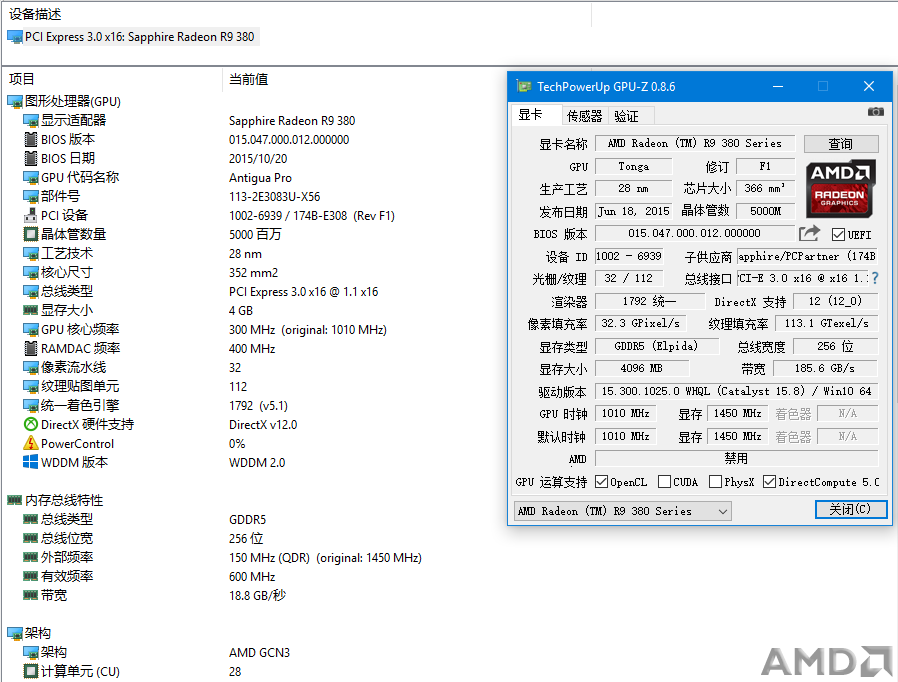Image resolution: width=898 pixels, height=682 pixels.
Task: Click the 显卡名称 value field
Action: [695, 143]
